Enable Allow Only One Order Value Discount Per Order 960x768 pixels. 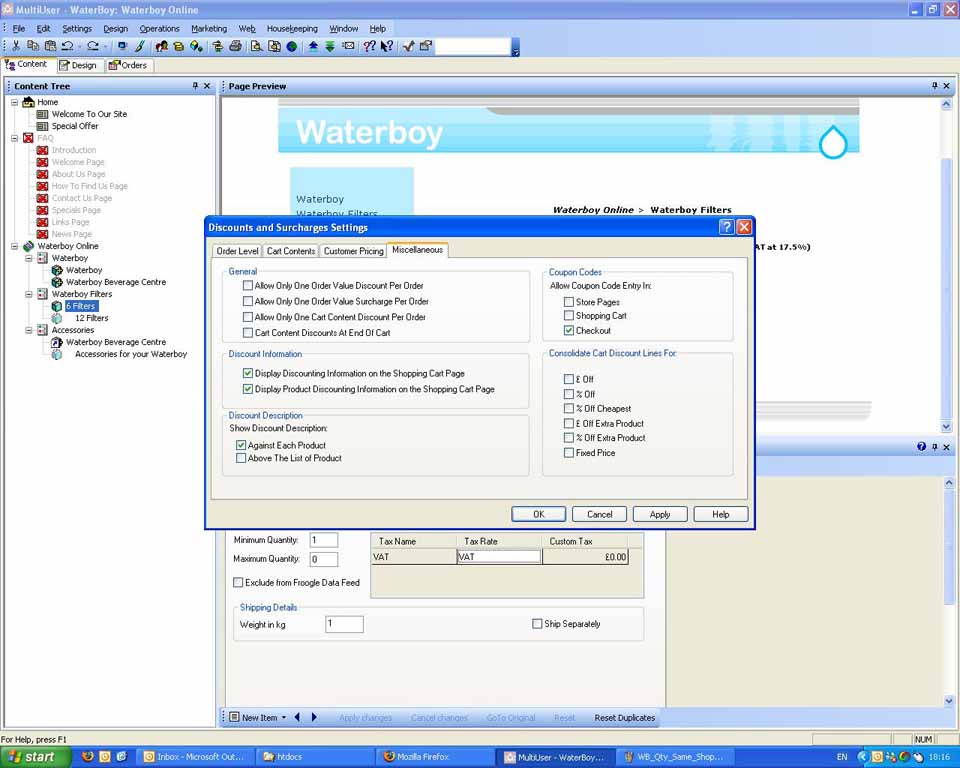[x=248, y=286]
